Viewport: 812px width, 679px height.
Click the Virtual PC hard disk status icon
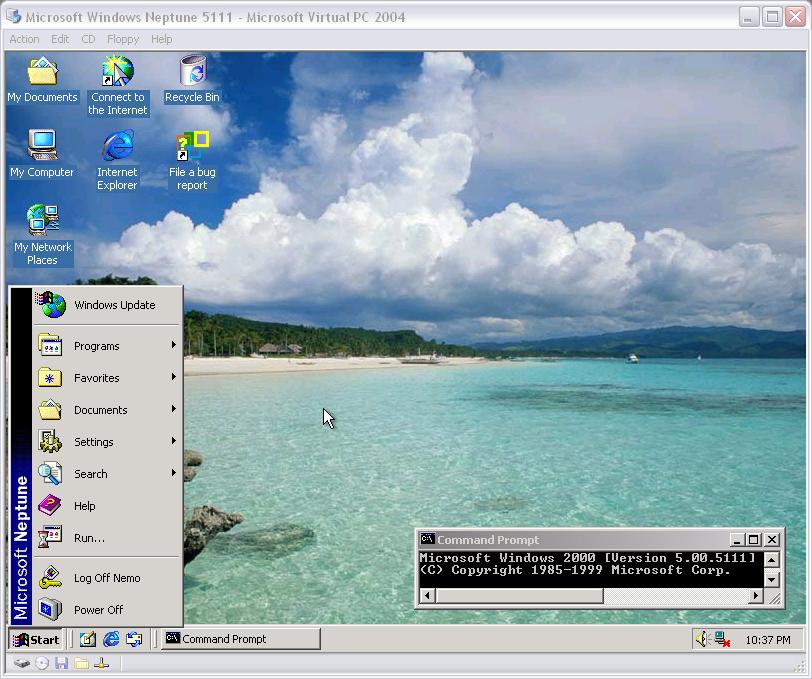tap(22, 663)
